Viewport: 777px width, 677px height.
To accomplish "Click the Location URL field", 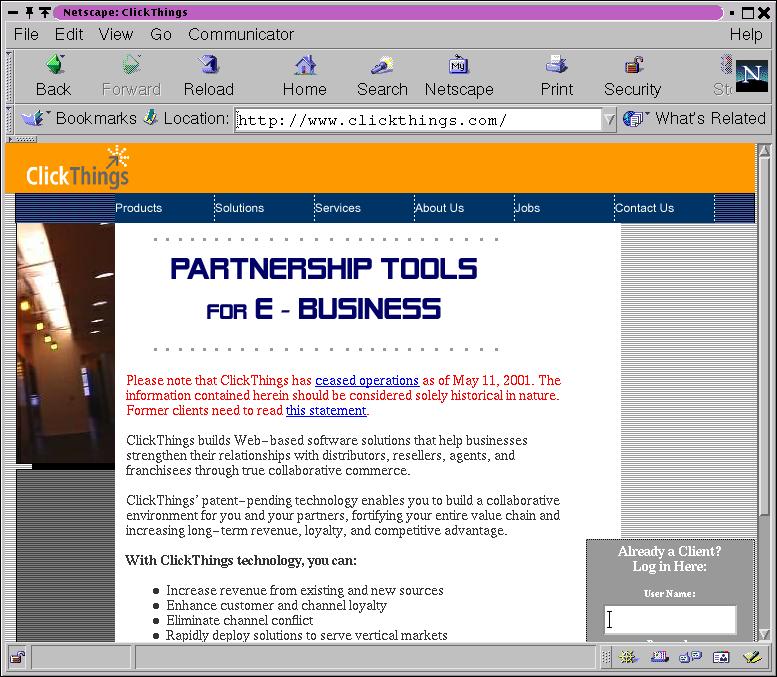I will [418, 120].
